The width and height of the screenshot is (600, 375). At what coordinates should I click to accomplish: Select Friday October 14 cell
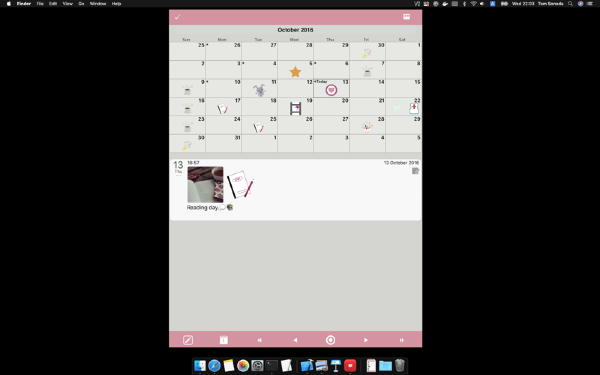(367, 88)
